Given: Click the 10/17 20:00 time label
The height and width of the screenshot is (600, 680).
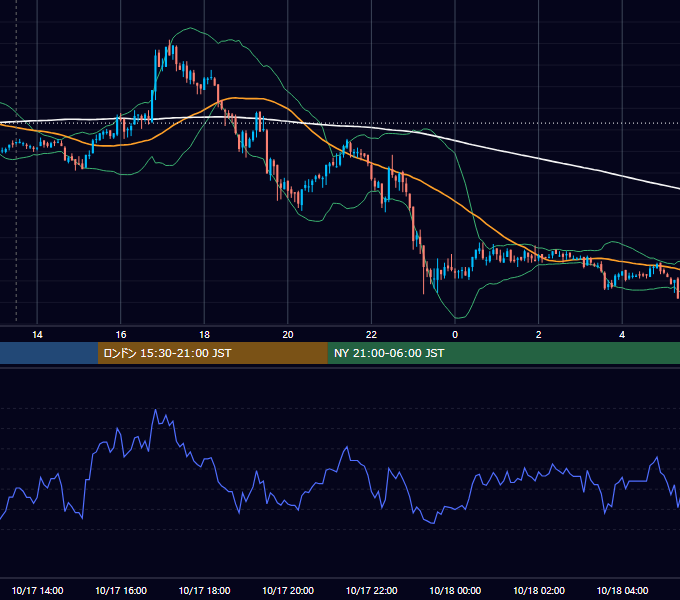Looking at the screenshot, I should (x=288, y=590).
